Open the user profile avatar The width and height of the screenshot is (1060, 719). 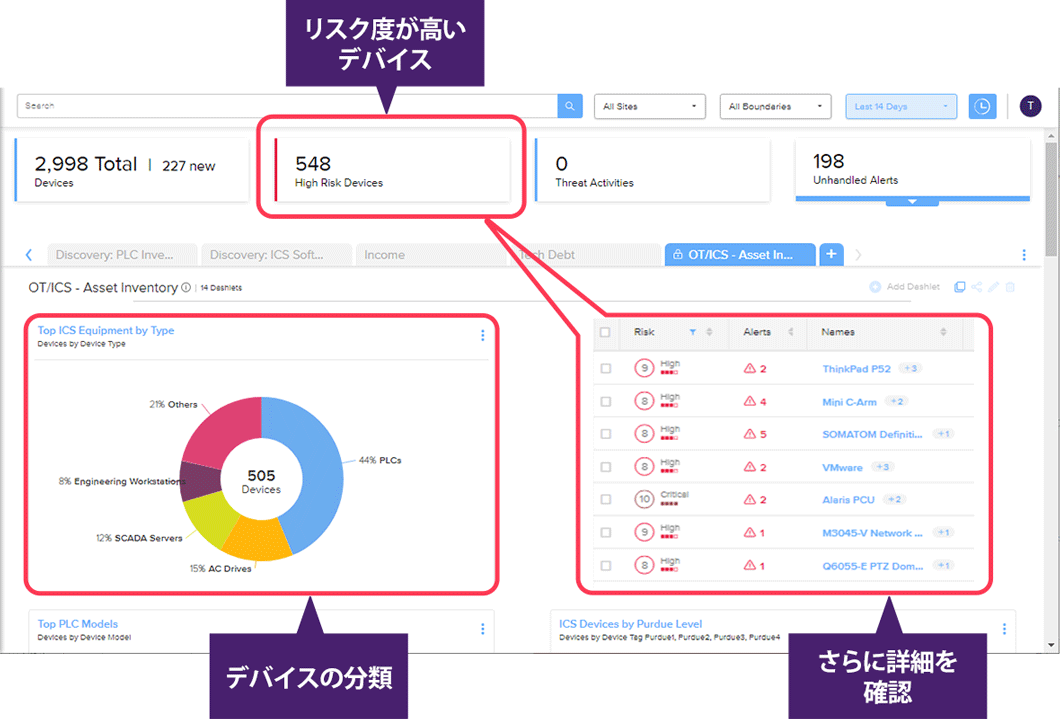pos(1030,106)
